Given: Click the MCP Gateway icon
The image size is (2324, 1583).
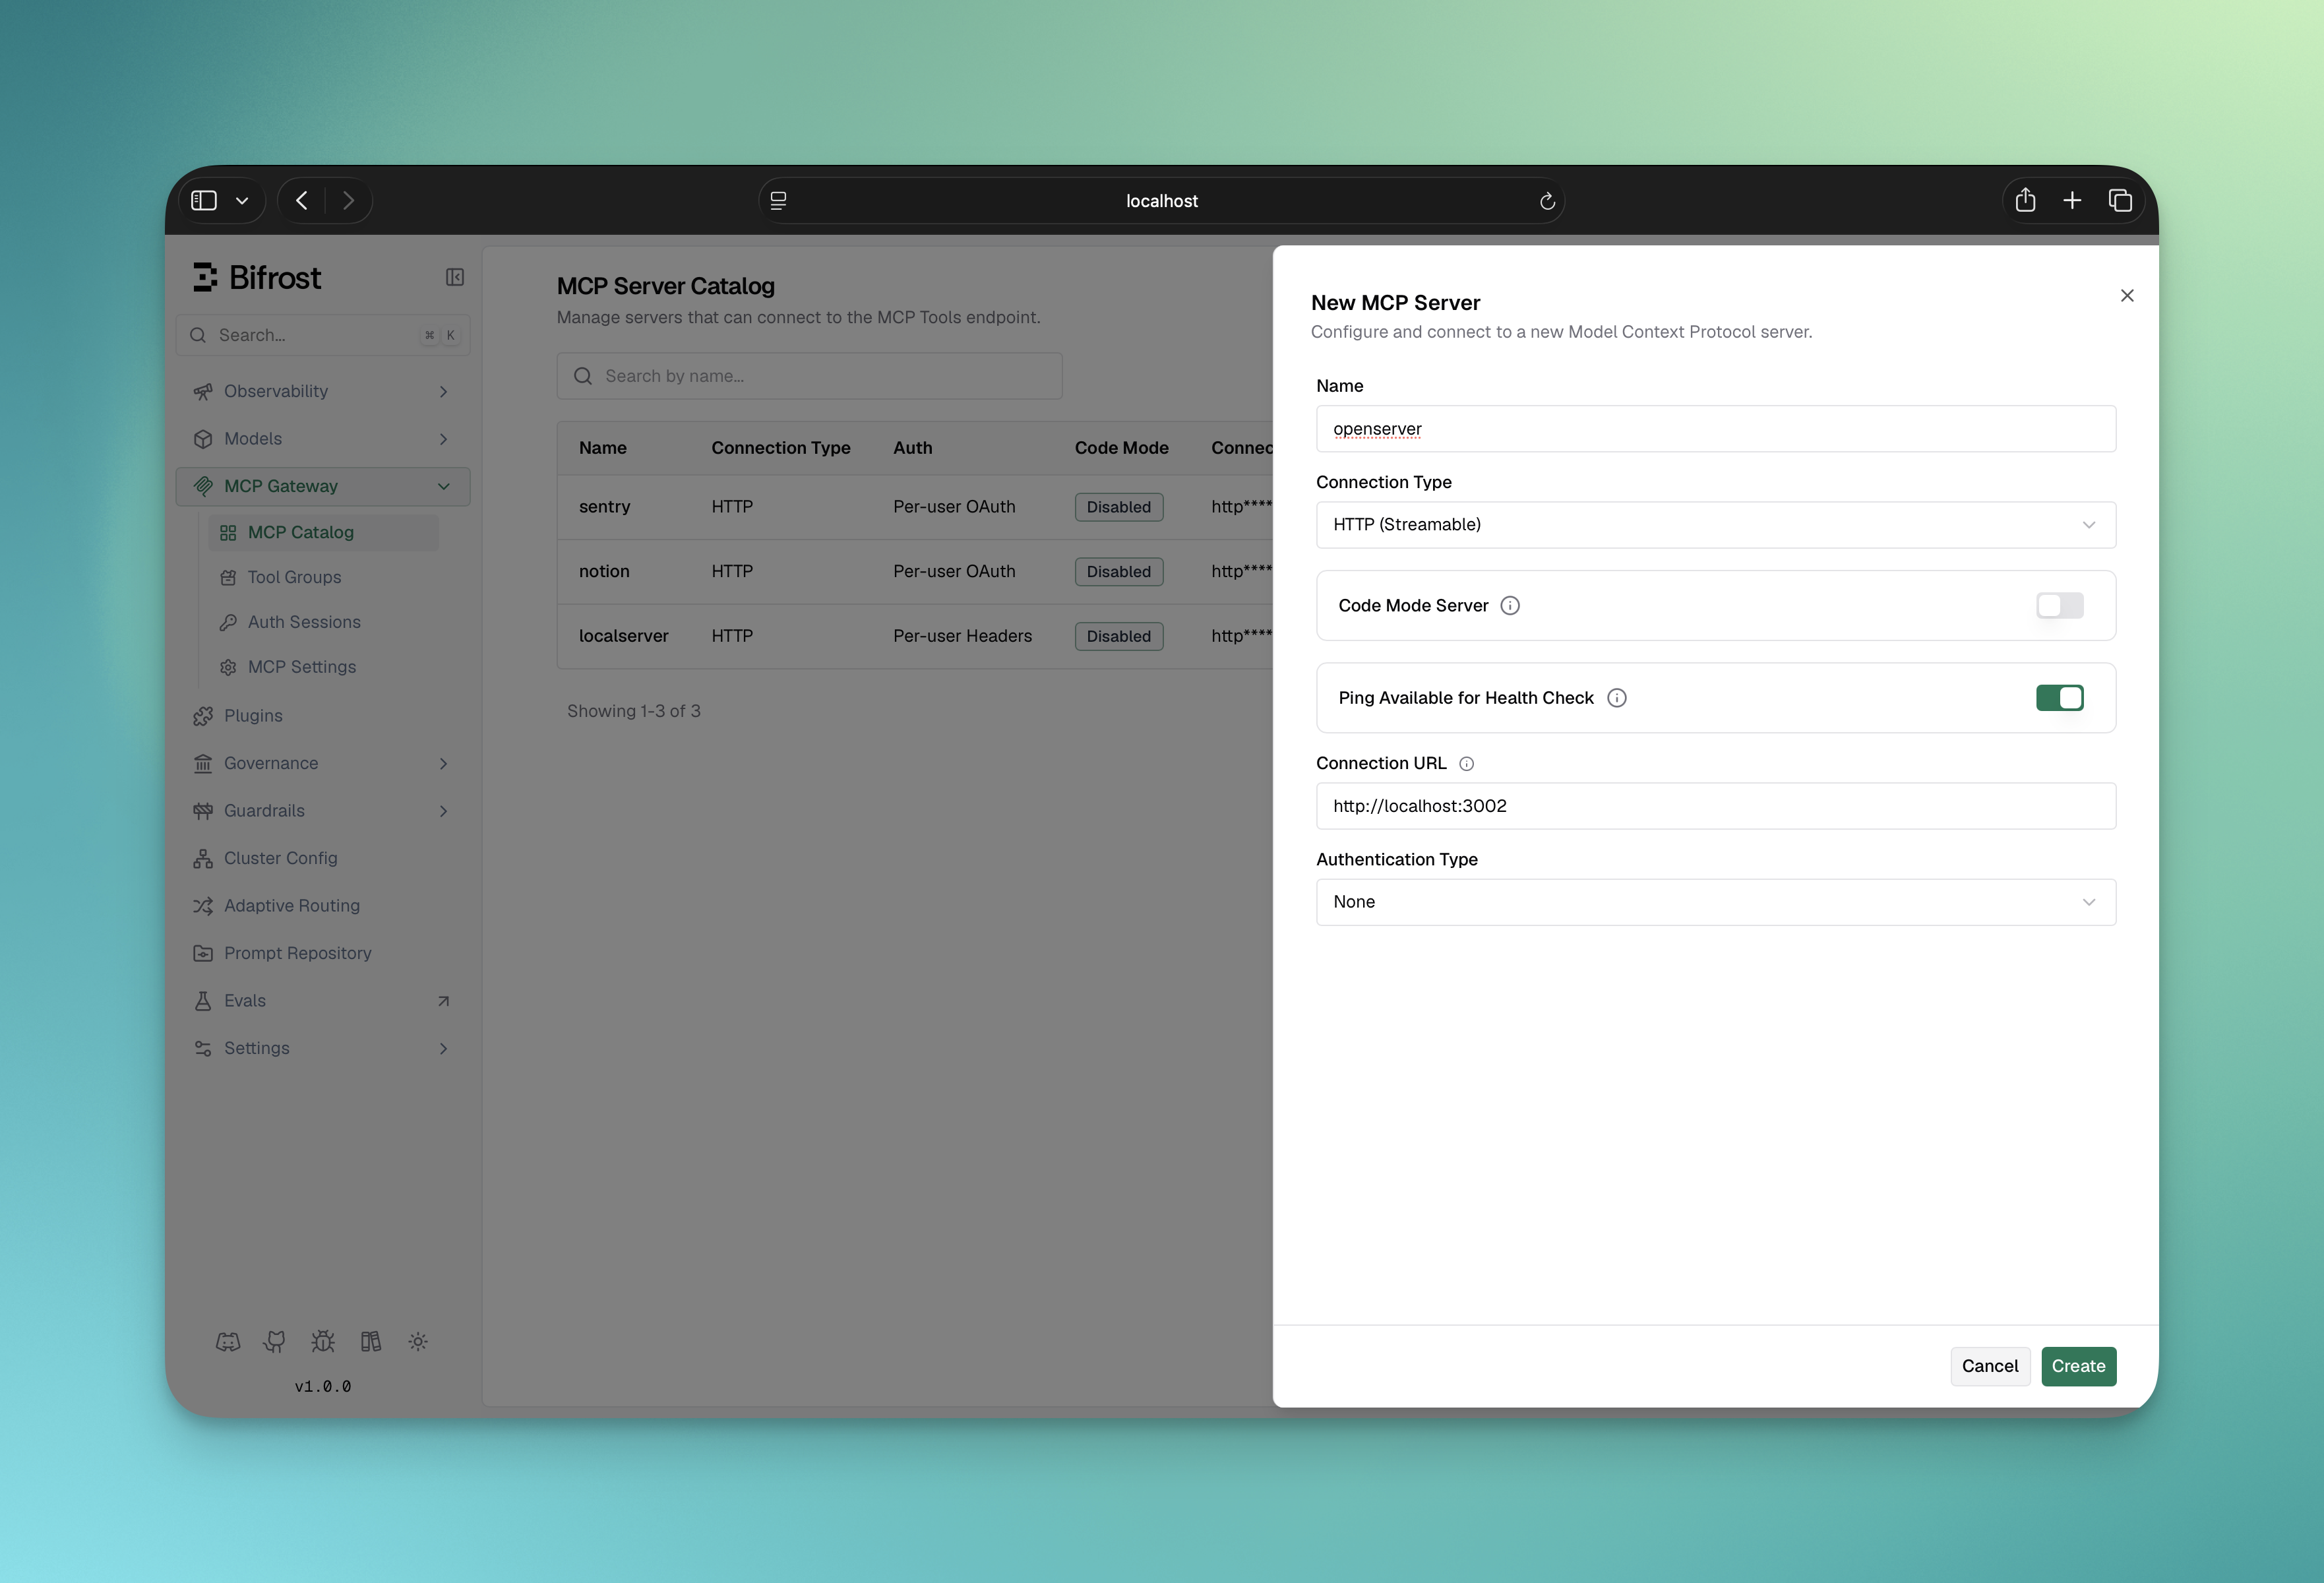Looking at the screenshot, I should coord(203,486).
